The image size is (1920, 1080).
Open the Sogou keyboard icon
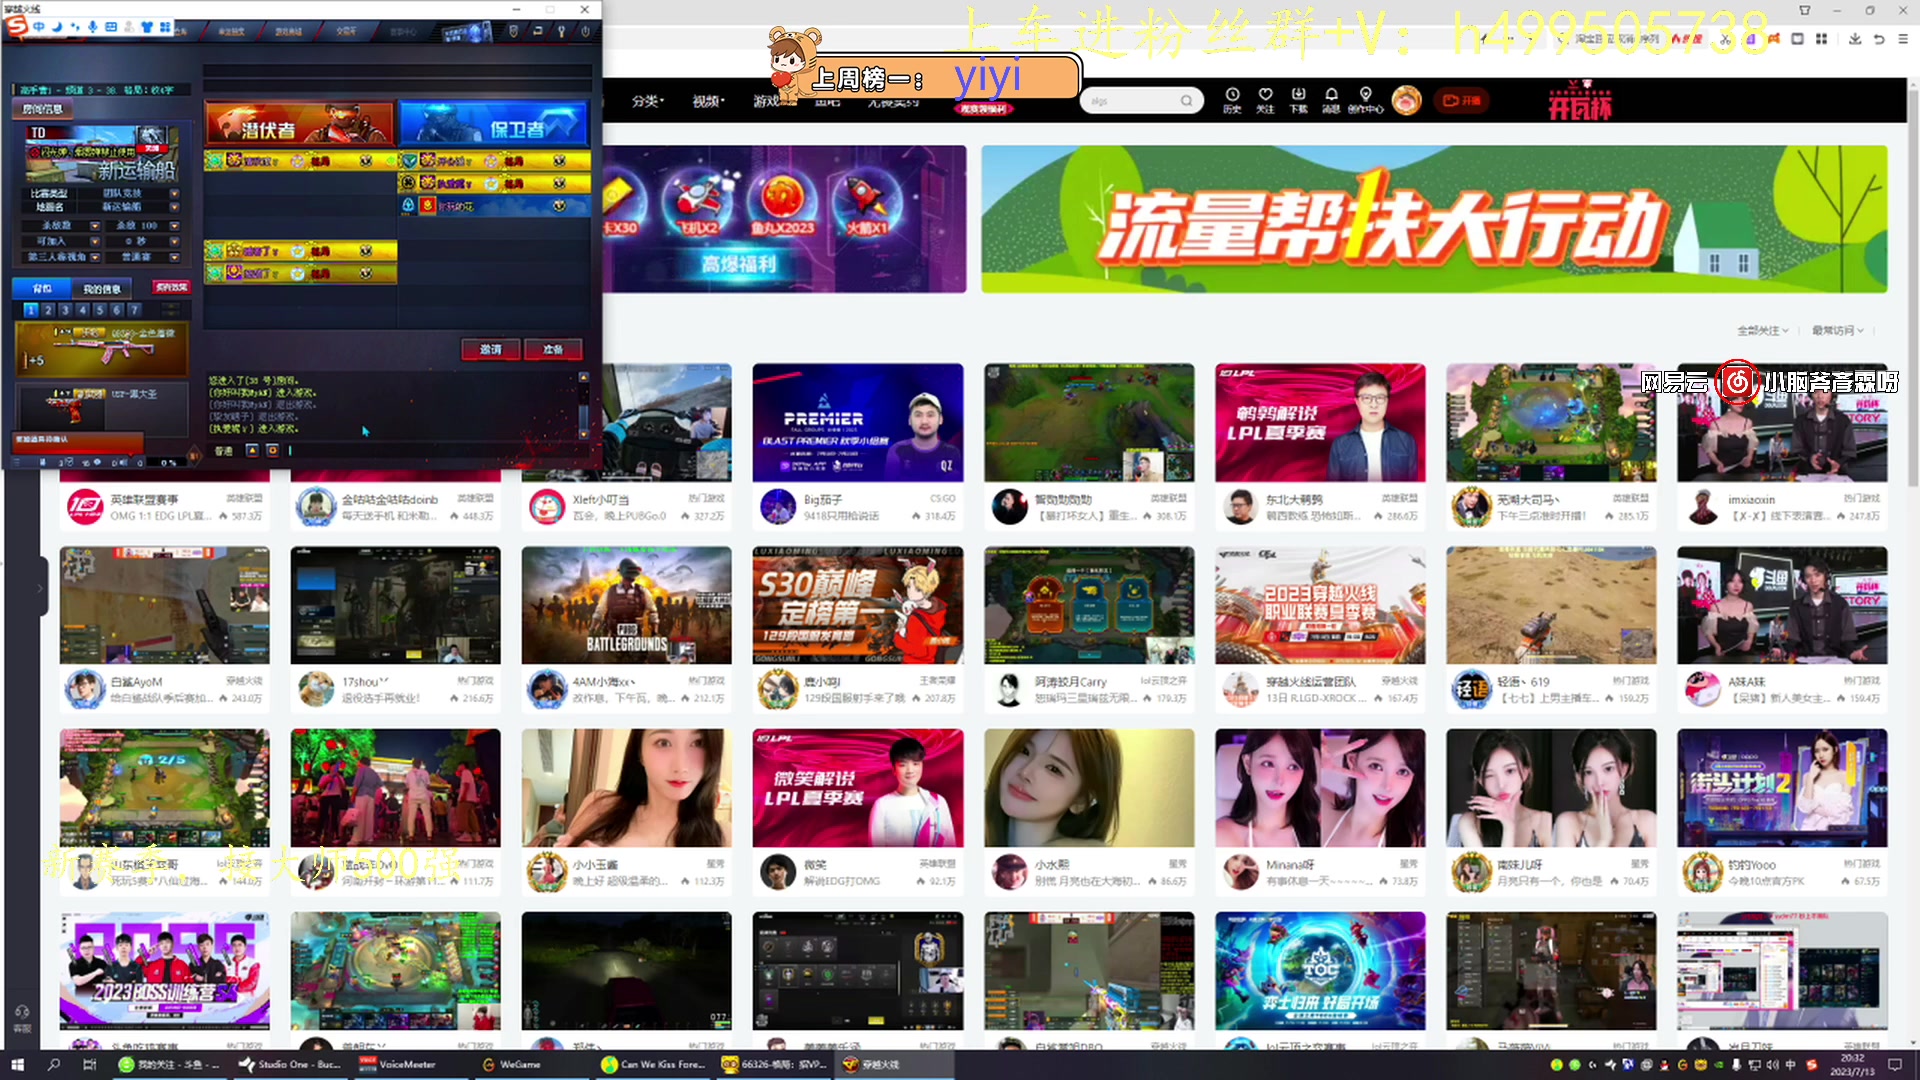coord(111,27)
